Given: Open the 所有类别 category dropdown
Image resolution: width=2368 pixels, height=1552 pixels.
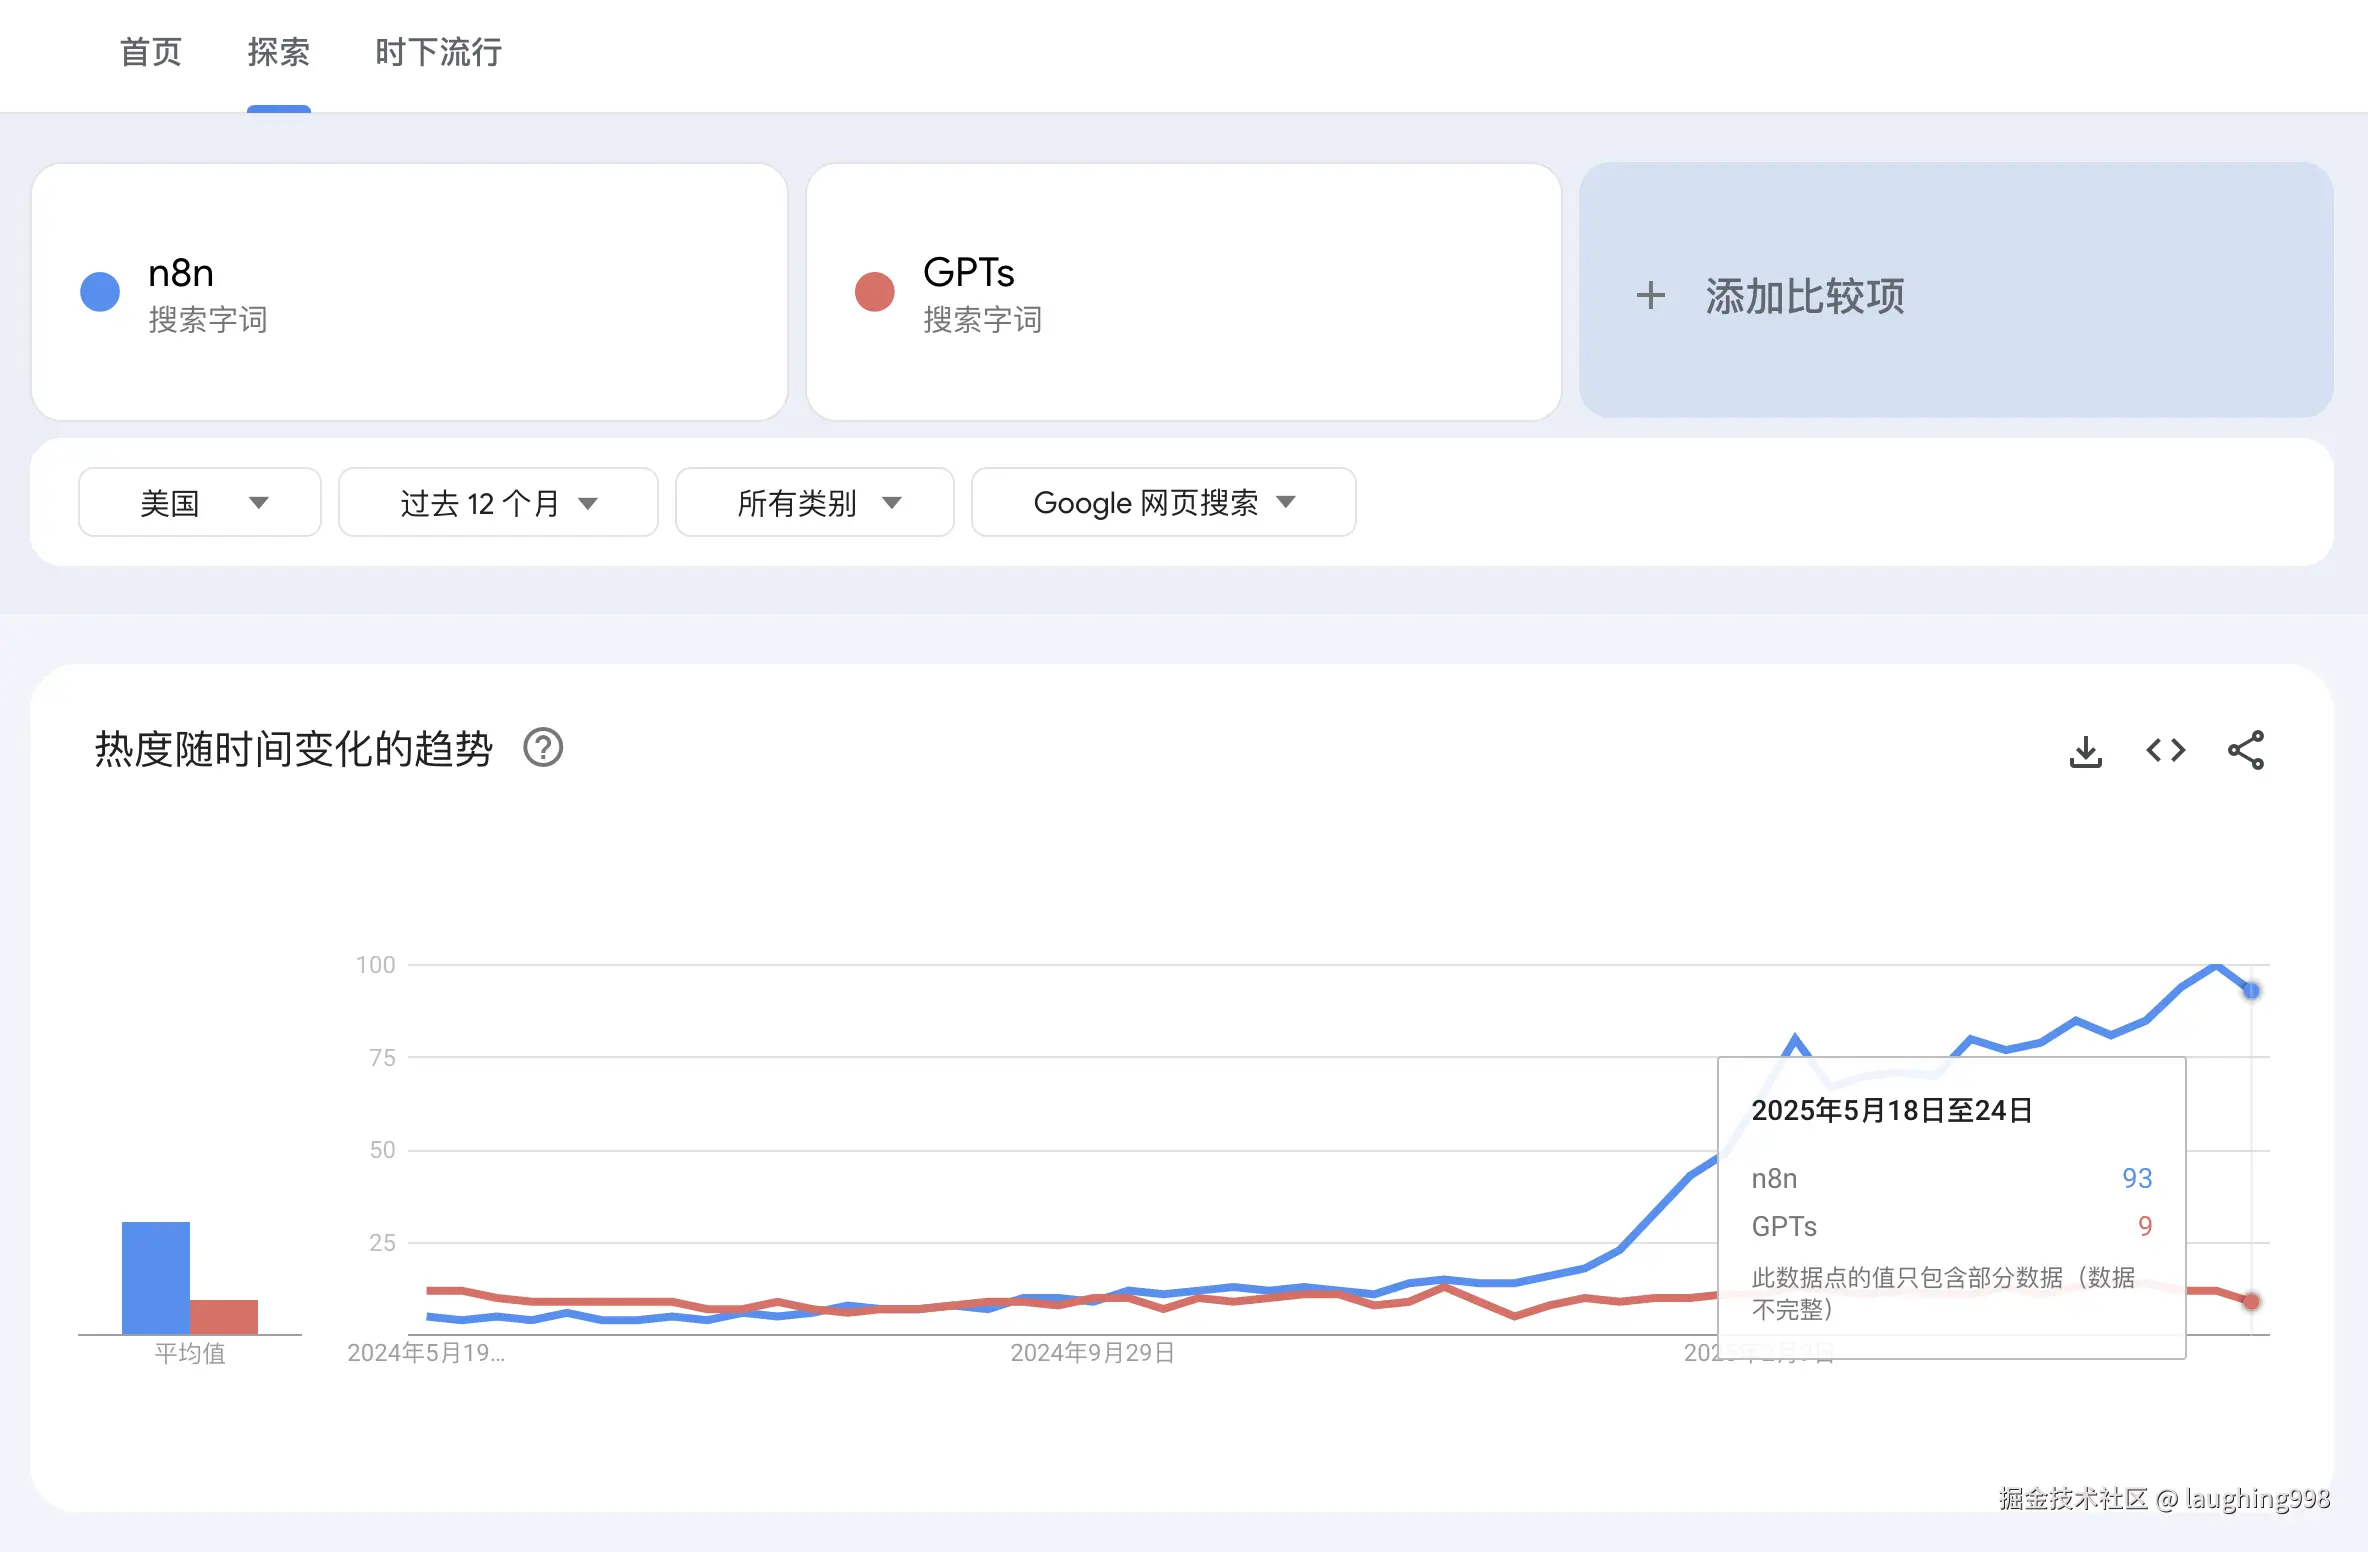Looking at the screenshot, I should 815,502.
